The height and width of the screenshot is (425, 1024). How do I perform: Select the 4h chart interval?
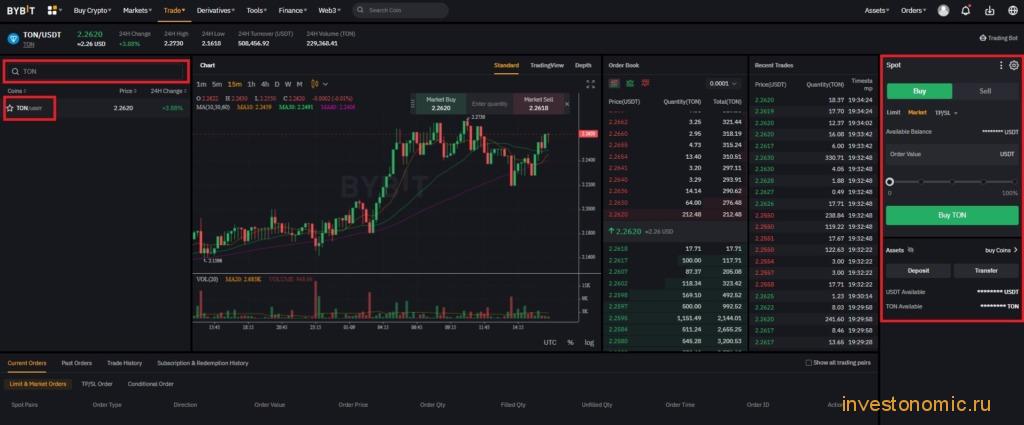264,84
